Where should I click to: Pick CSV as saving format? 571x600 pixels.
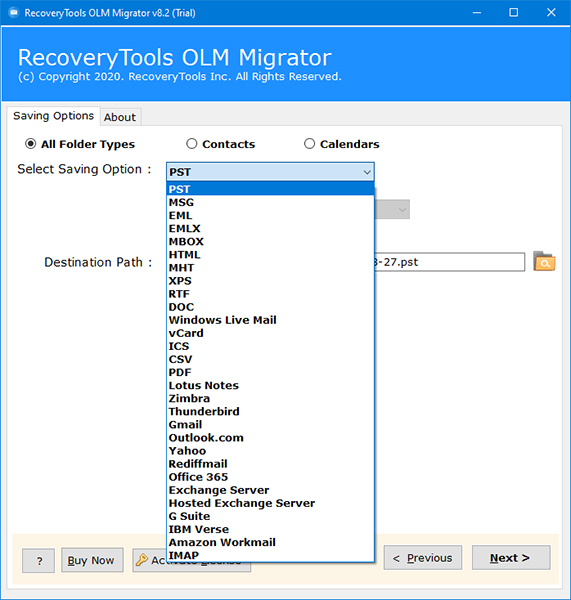[270, 359]
